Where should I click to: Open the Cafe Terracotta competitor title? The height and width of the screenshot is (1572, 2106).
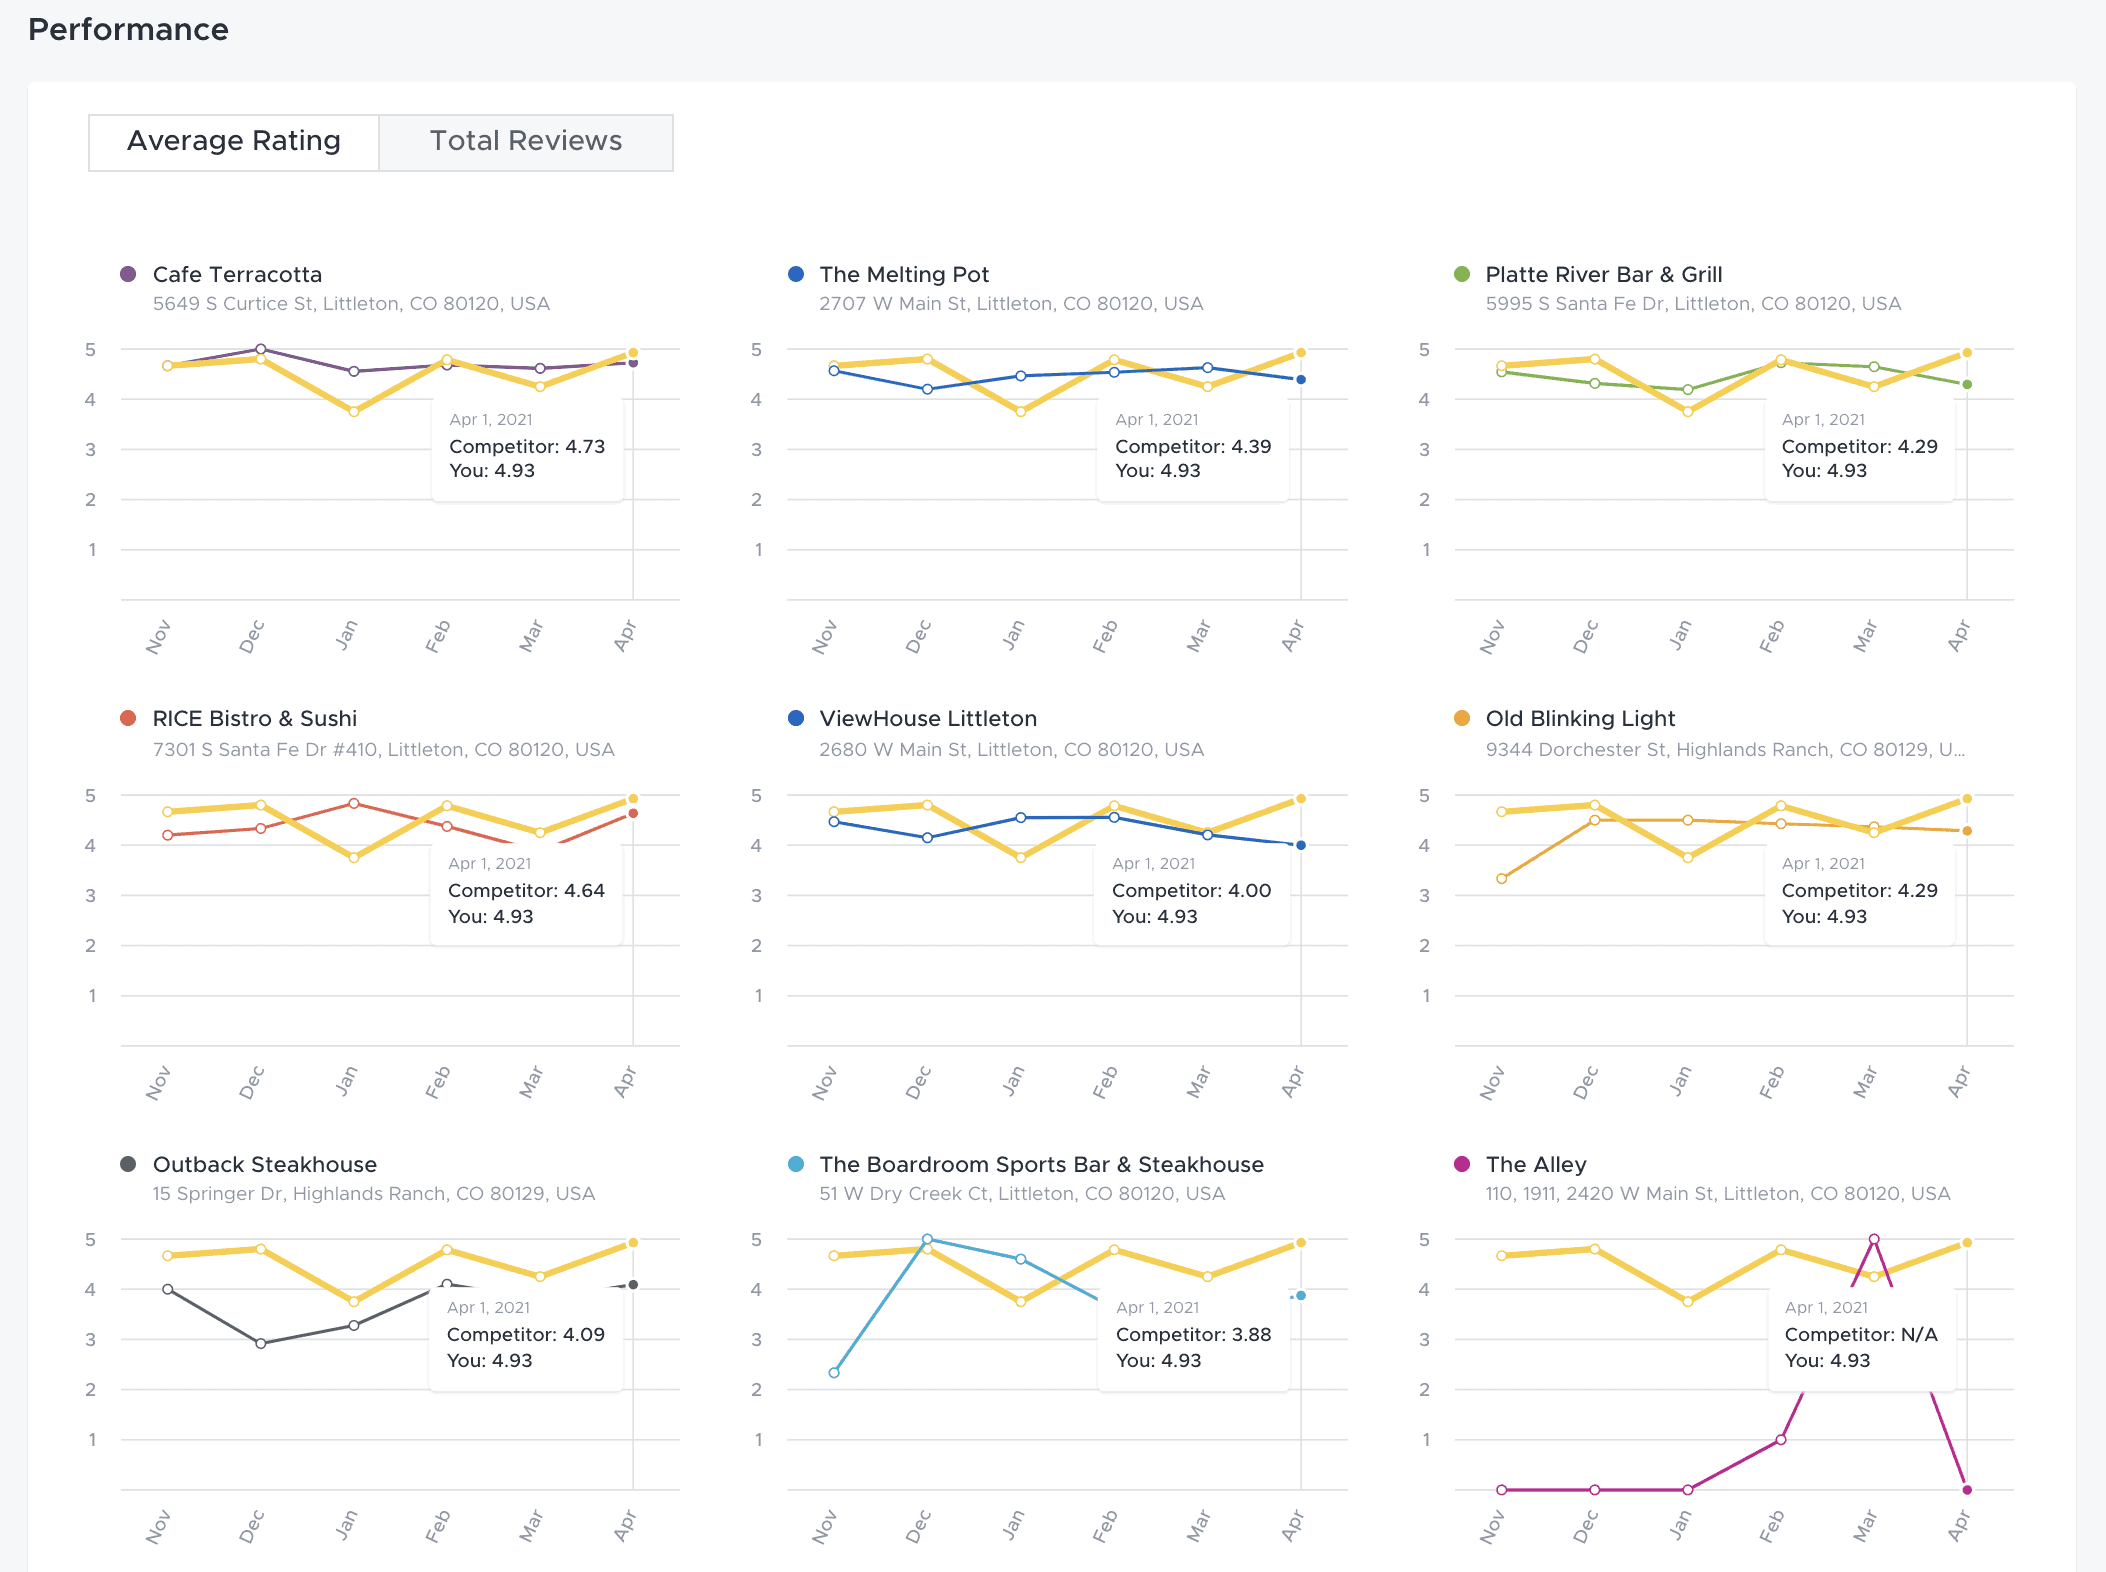pos(237,274)
